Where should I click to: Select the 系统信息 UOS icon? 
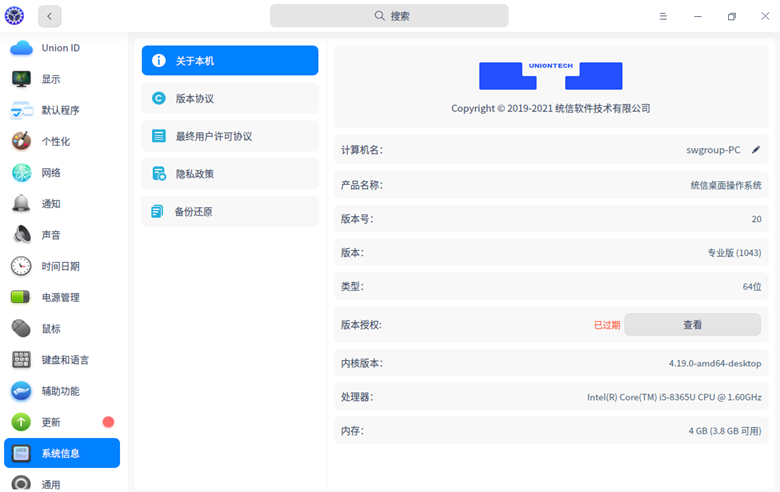click(21, 453)
